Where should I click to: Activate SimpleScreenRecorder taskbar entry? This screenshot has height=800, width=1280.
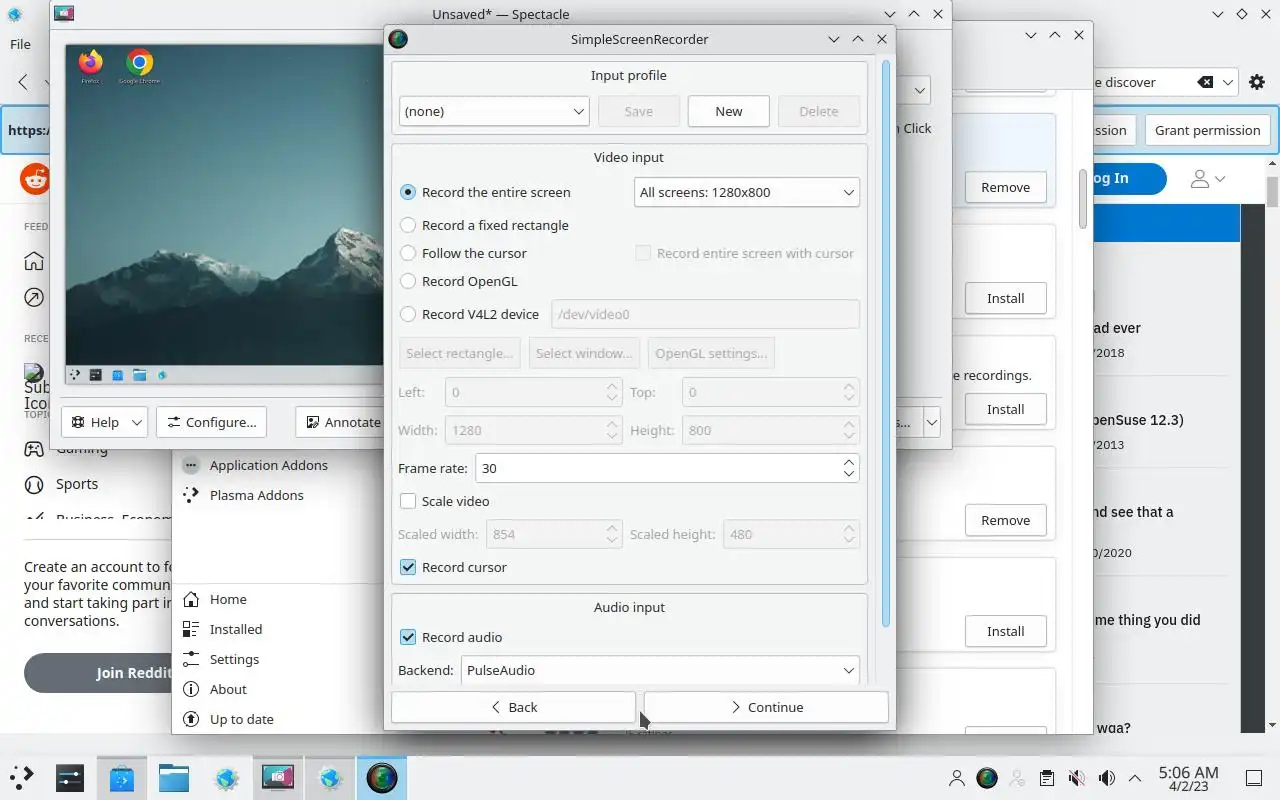click(x=382, y=777)
